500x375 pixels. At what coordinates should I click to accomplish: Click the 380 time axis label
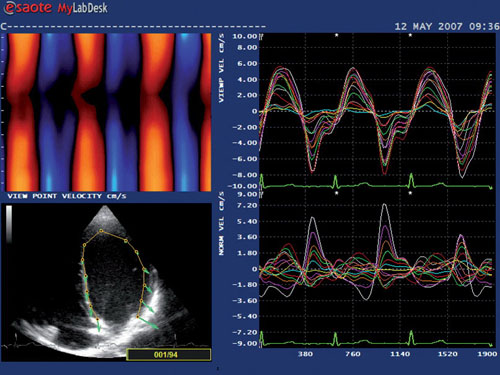pos(305,354)
